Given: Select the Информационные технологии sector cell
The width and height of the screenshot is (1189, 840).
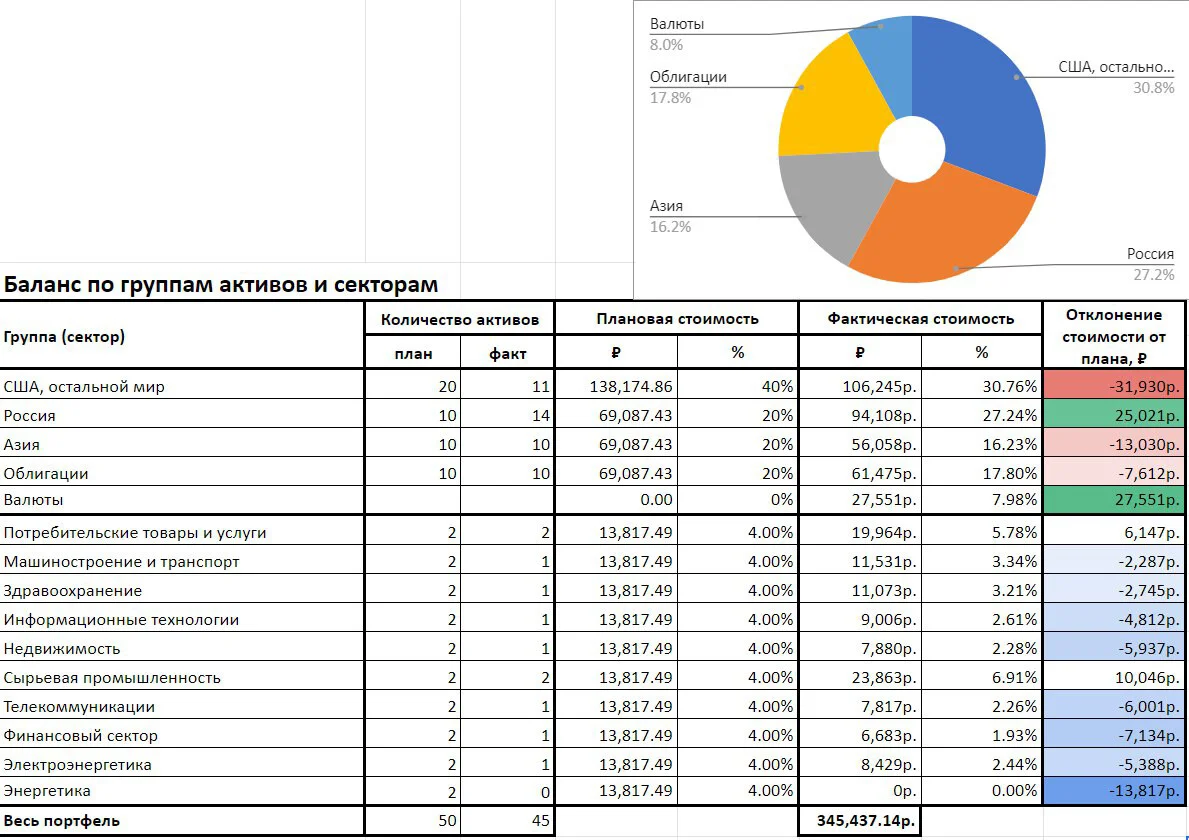Looking at the screenshot, I should [182, 619].
